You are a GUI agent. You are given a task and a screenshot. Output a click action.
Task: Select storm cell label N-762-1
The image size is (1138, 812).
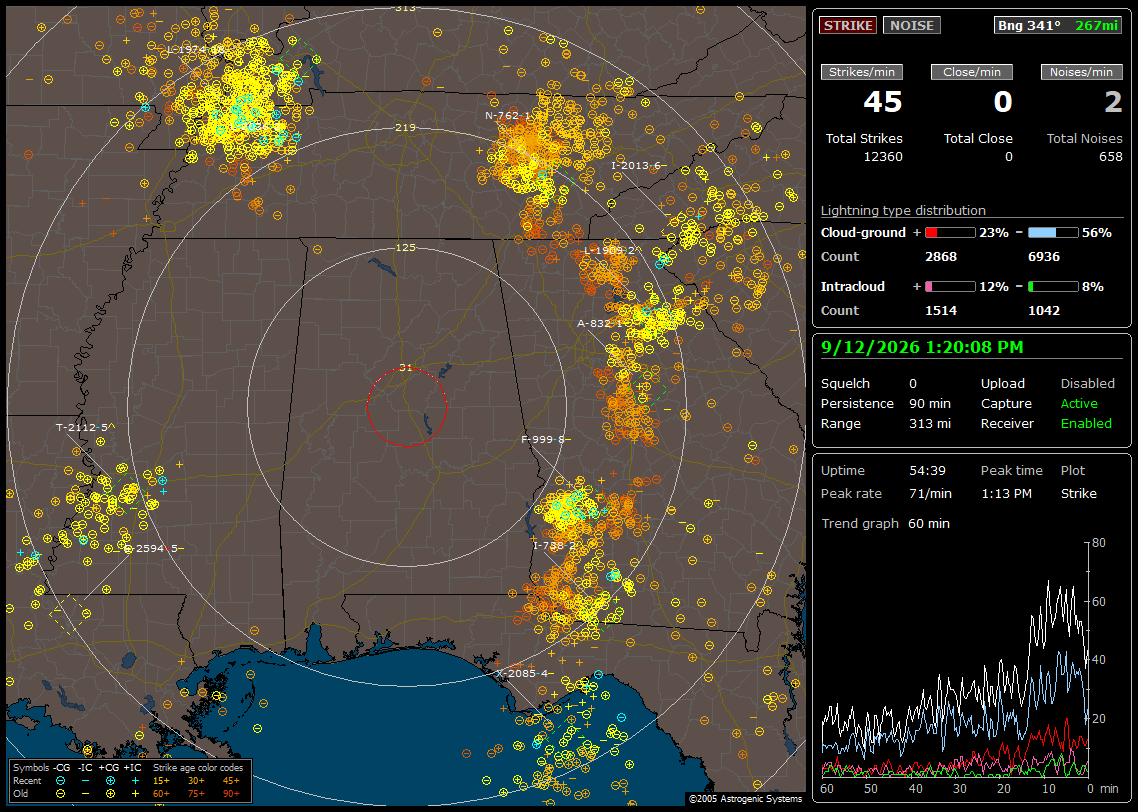coord(507,115)
